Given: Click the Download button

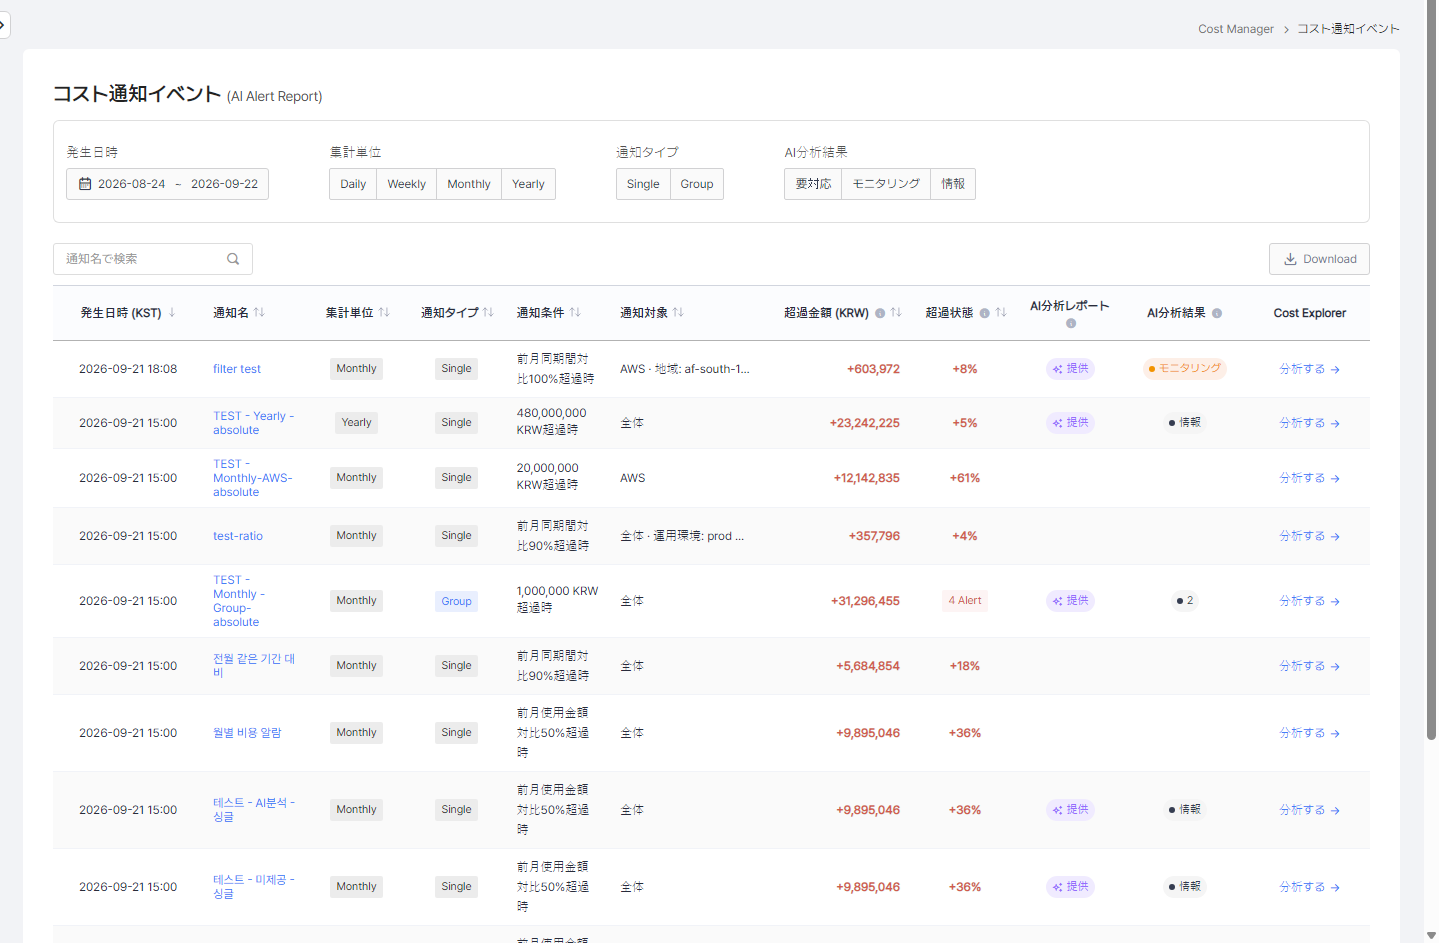Looking at the screenshot, I should pyautogui.click(x=1319, y=259).
